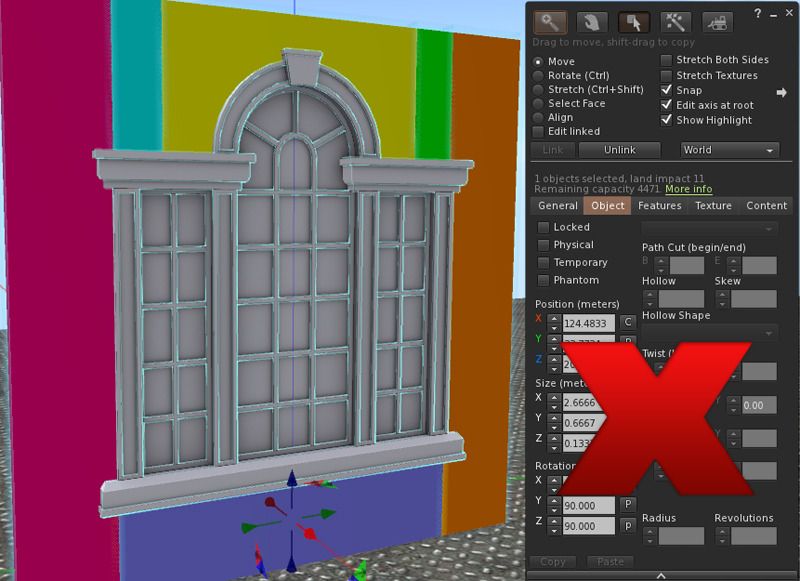Increase Rotation Y with the up stepper

(554, 501)
